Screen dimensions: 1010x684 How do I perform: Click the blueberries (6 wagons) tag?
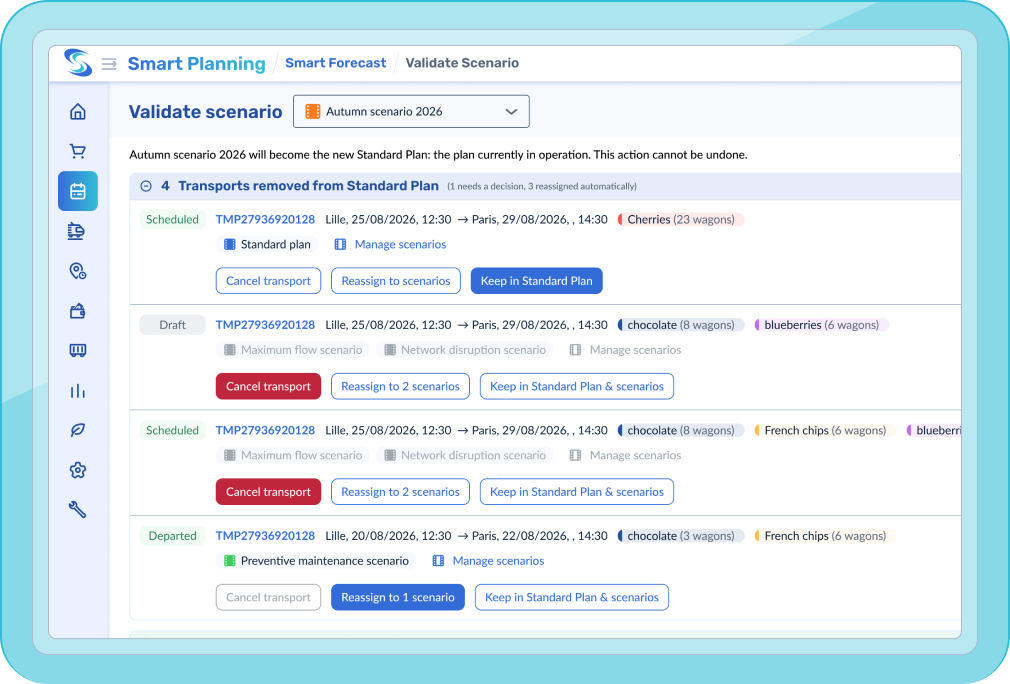821,325
